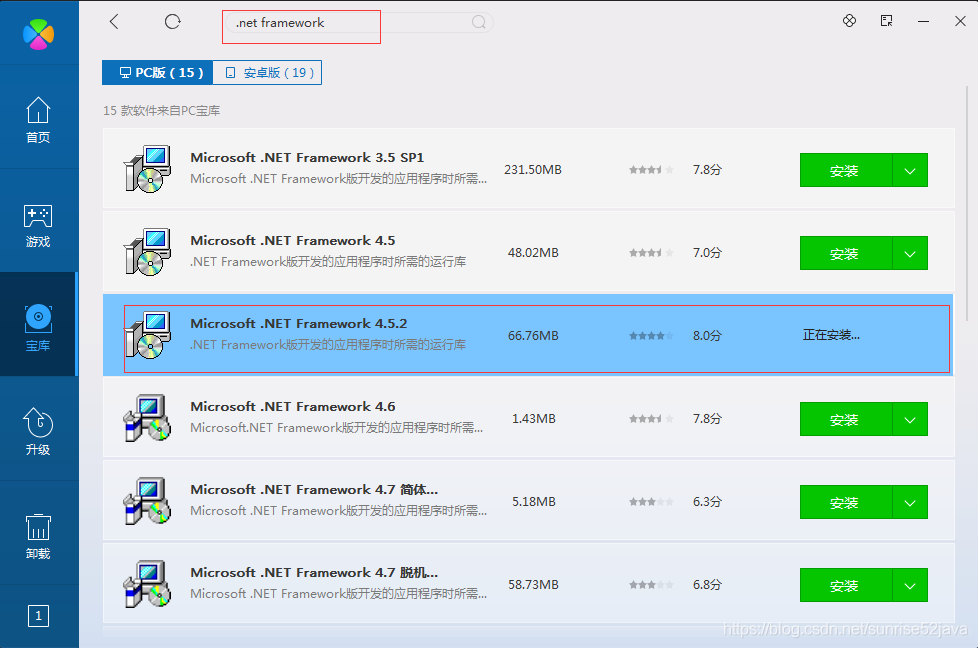Click the magnifier search icon
The height and width of the screenshot is (648, 978).
pyautogui.click(x=478, y=22)
